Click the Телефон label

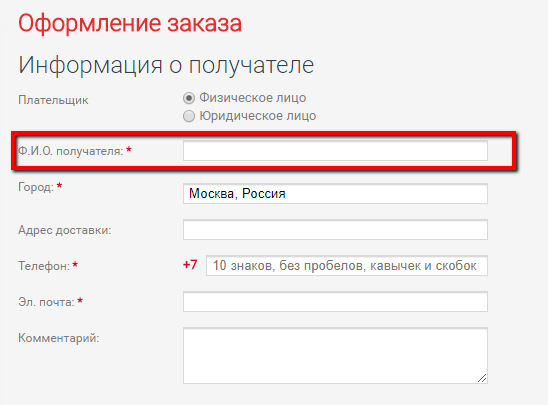tap(44, 266)
